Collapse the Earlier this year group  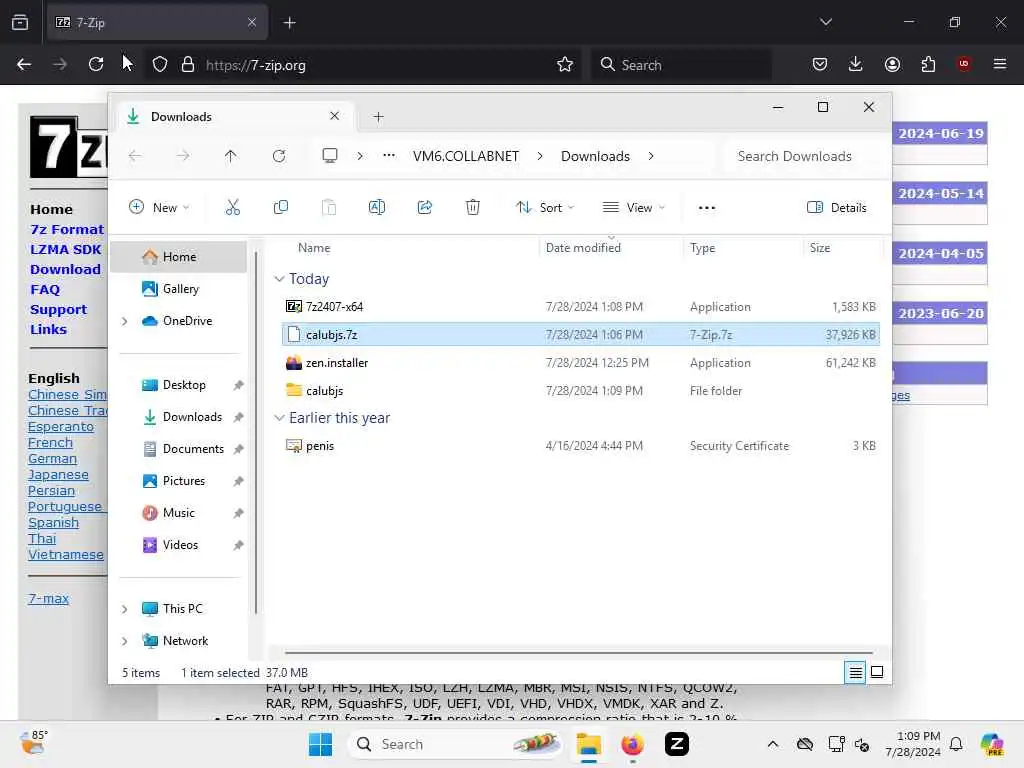pyautogui.click(x=279, y=418)
